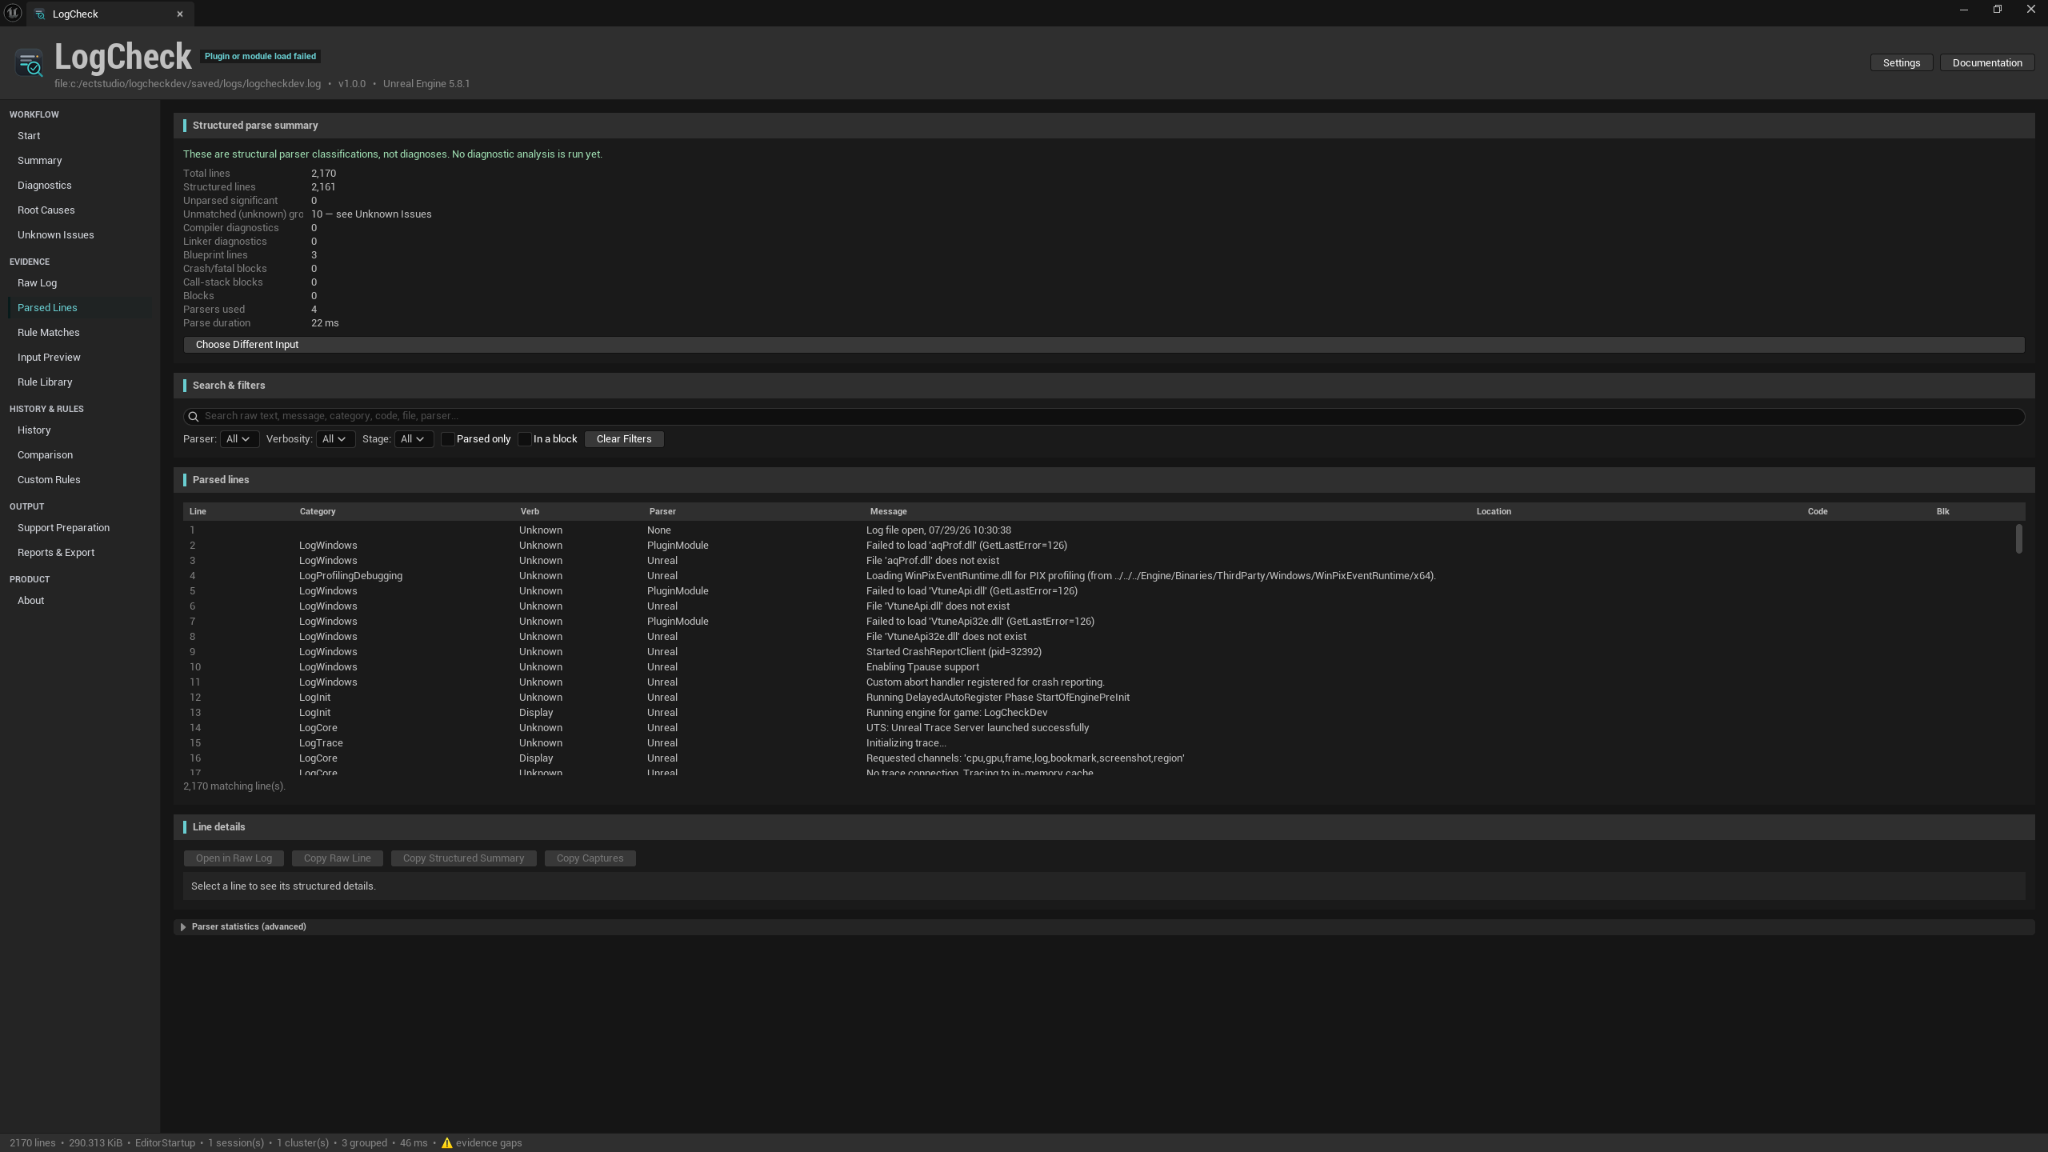Viewport: 2048px width, 1152px height.
Task: Sort by the Blk column header
Action: pos(1942,512)
